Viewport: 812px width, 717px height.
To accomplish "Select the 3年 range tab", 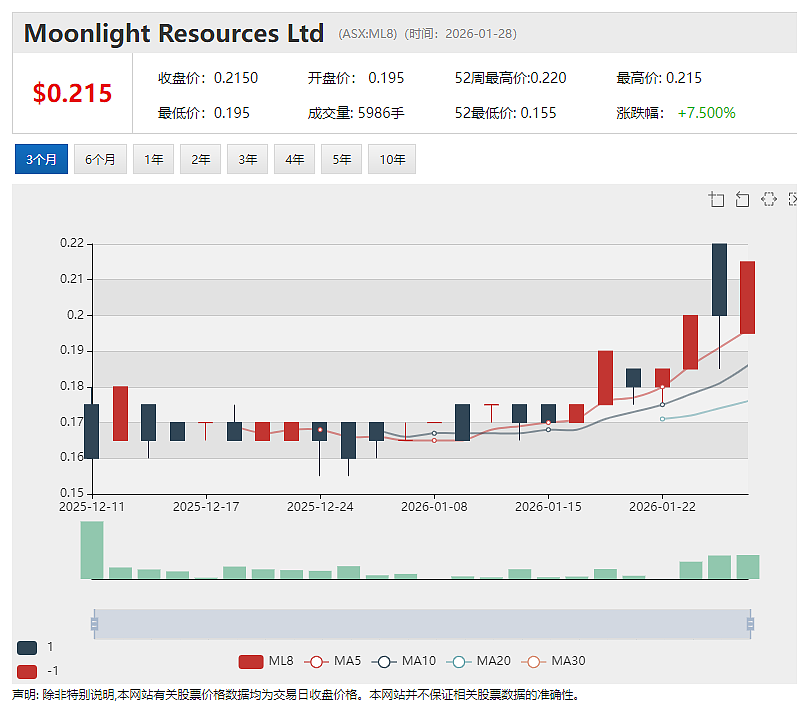I will (x=248, y=159).
